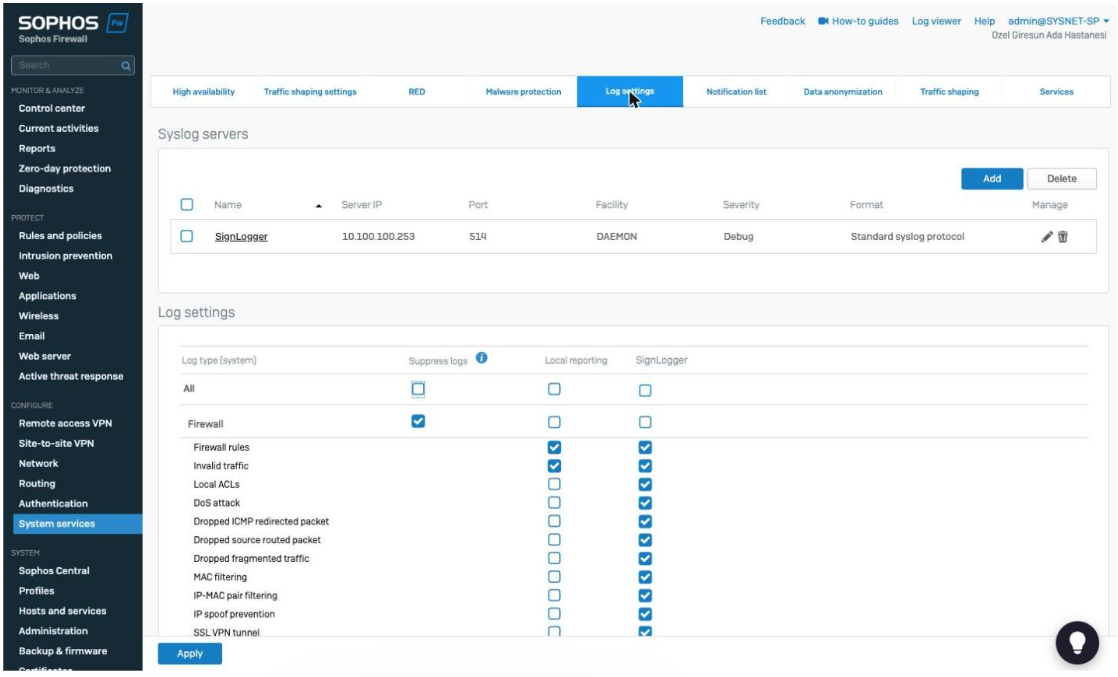
Task: Uncheck Local reporting for Invalid traffic
Action: pyautogui.click(x=554, y=466)
